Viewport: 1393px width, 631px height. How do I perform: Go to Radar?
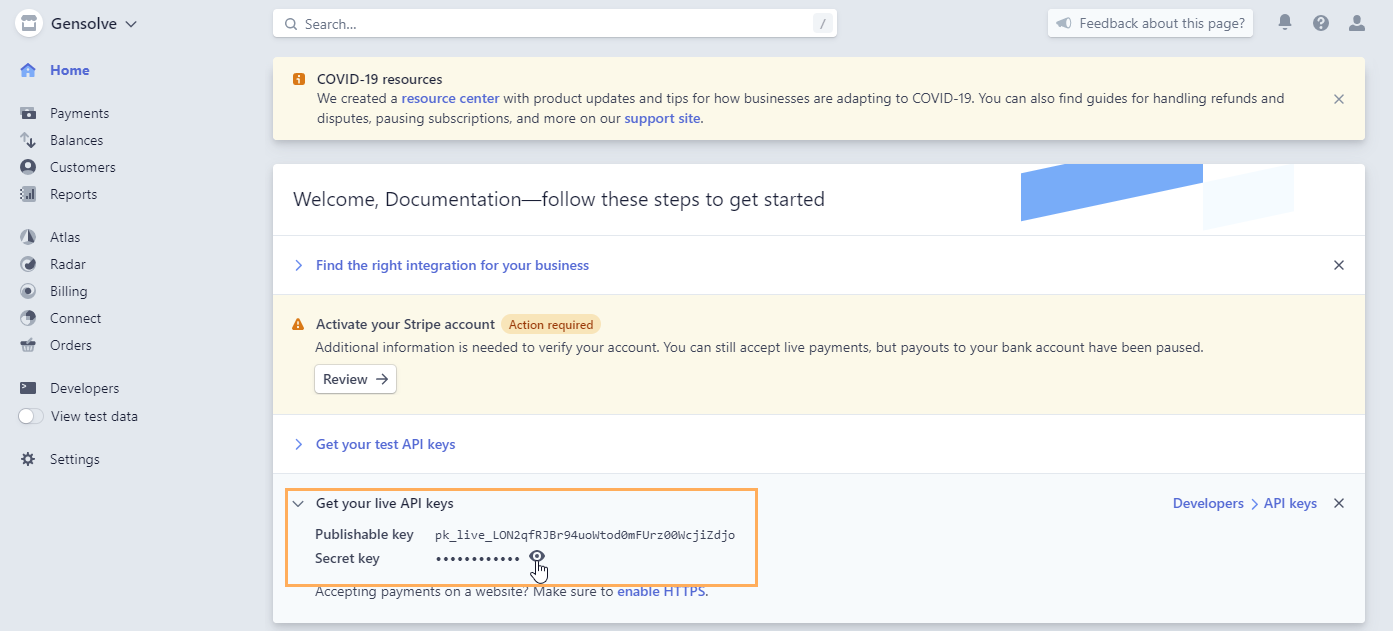[67, 264]
